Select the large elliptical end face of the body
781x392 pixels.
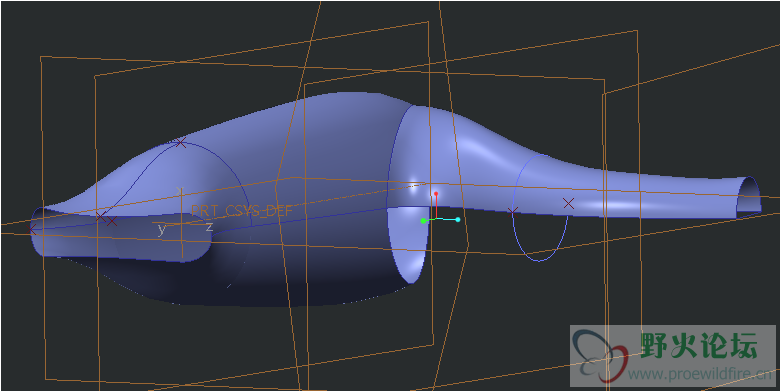(x=406, y=194)
